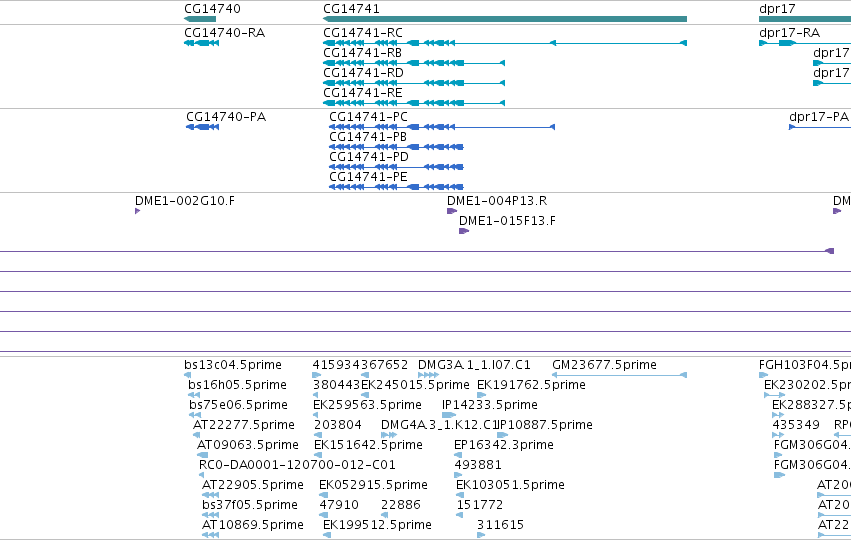This screenshot has height=540, width=851.
Task: Click the IP10887.5prime EST
Action: point(544,425)
